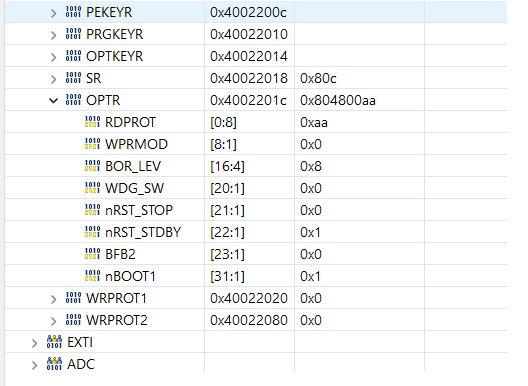528x386 pixels.
Task: Click the BOR_LEV bitfield icon
Action: click(x=92, y=166)
